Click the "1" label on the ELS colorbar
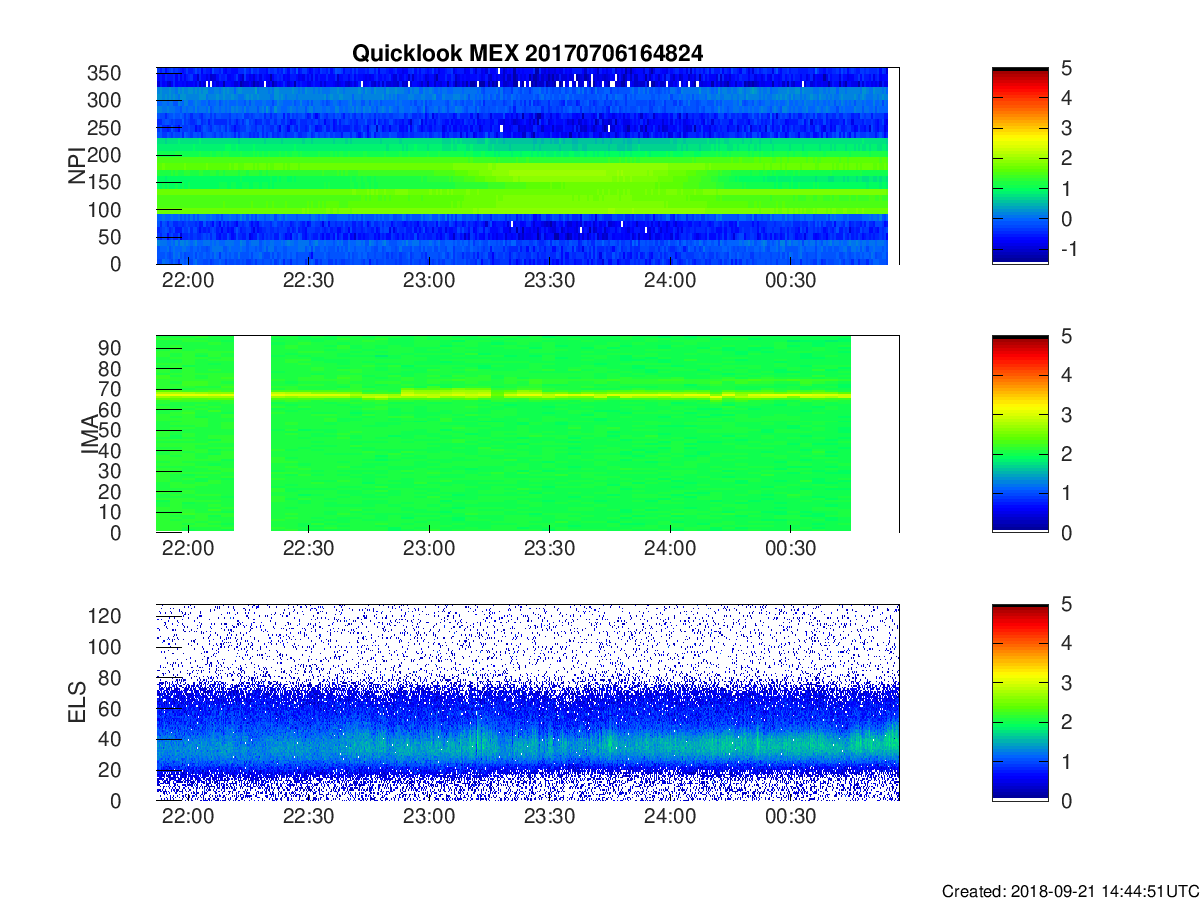Viewport: 1200px width, 900px height. point(1066,761)
